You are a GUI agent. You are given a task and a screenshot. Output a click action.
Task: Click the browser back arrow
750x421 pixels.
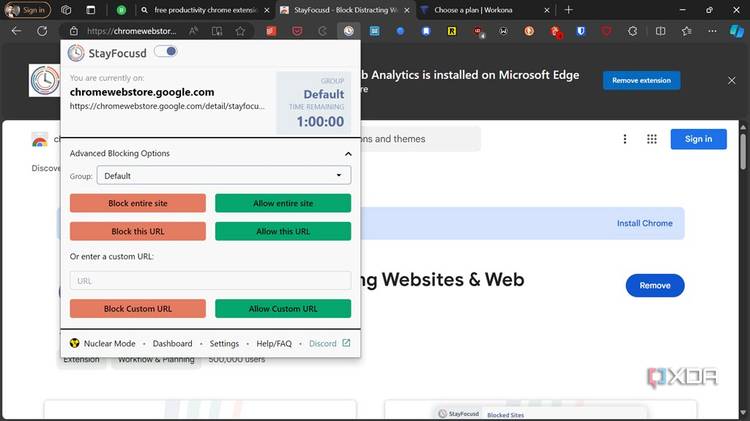(x=16, y=31)
